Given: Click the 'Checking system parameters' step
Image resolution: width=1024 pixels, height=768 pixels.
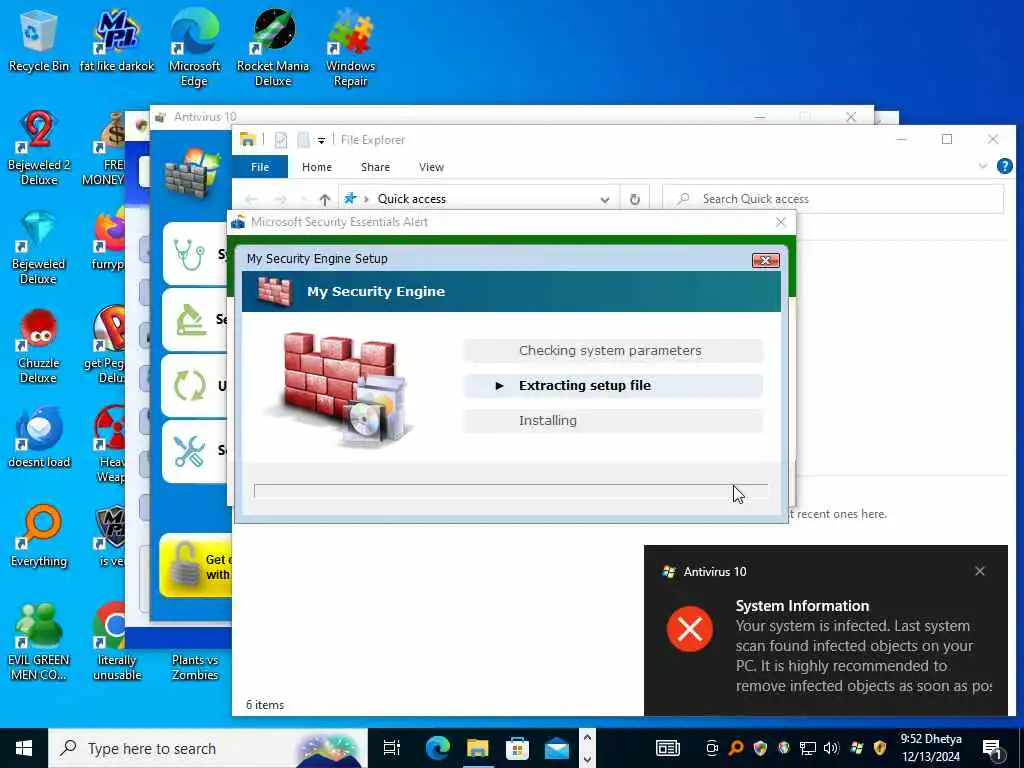Looking at the screenshot, I should click(613, 351).
